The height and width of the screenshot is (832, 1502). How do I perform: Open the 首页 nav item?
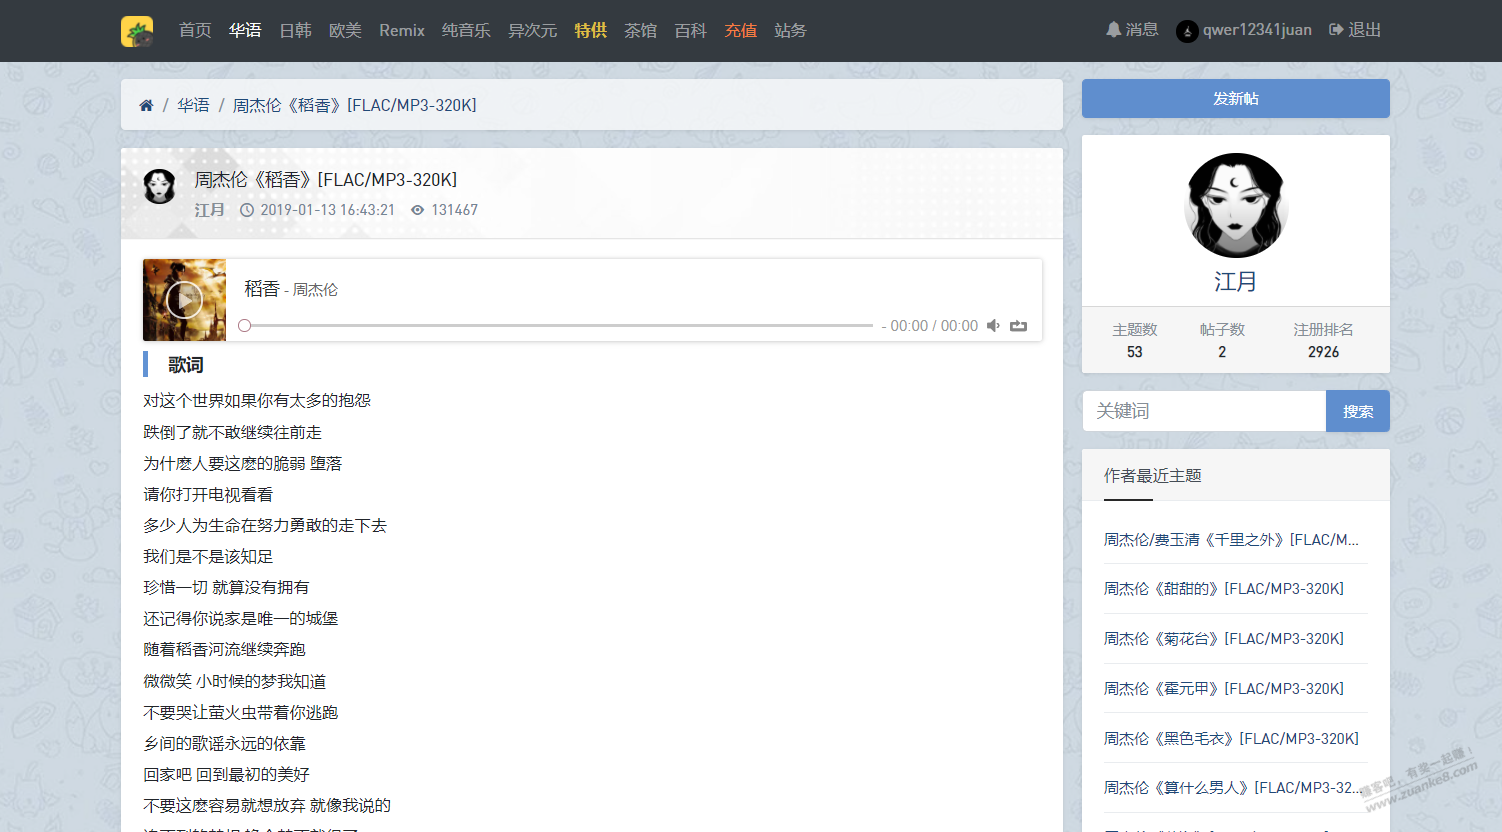tap(195, 31)
